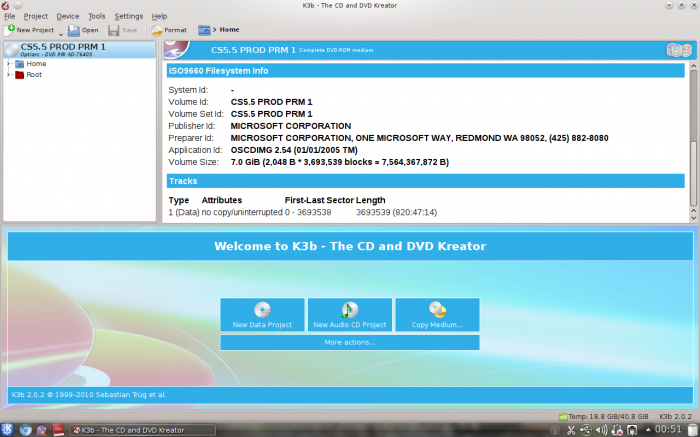Open the Project menu
Viewport: 700px width, 437px height.
click(36, 16)
